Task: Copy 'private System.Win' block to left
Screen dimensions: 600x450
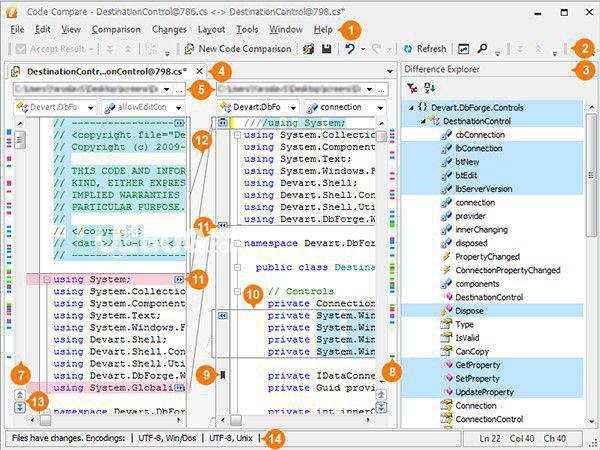Action: tap(223, 316)
